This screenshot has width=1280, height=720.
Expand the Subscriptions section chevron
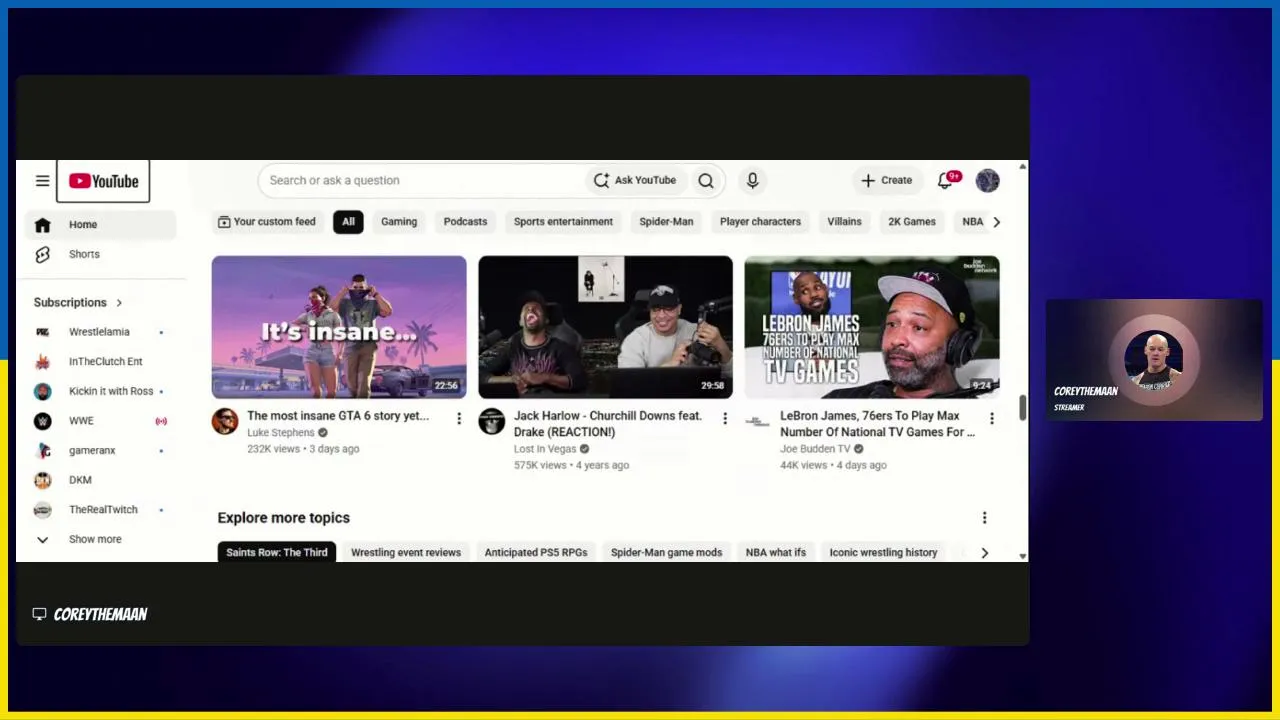click(119, 303)
